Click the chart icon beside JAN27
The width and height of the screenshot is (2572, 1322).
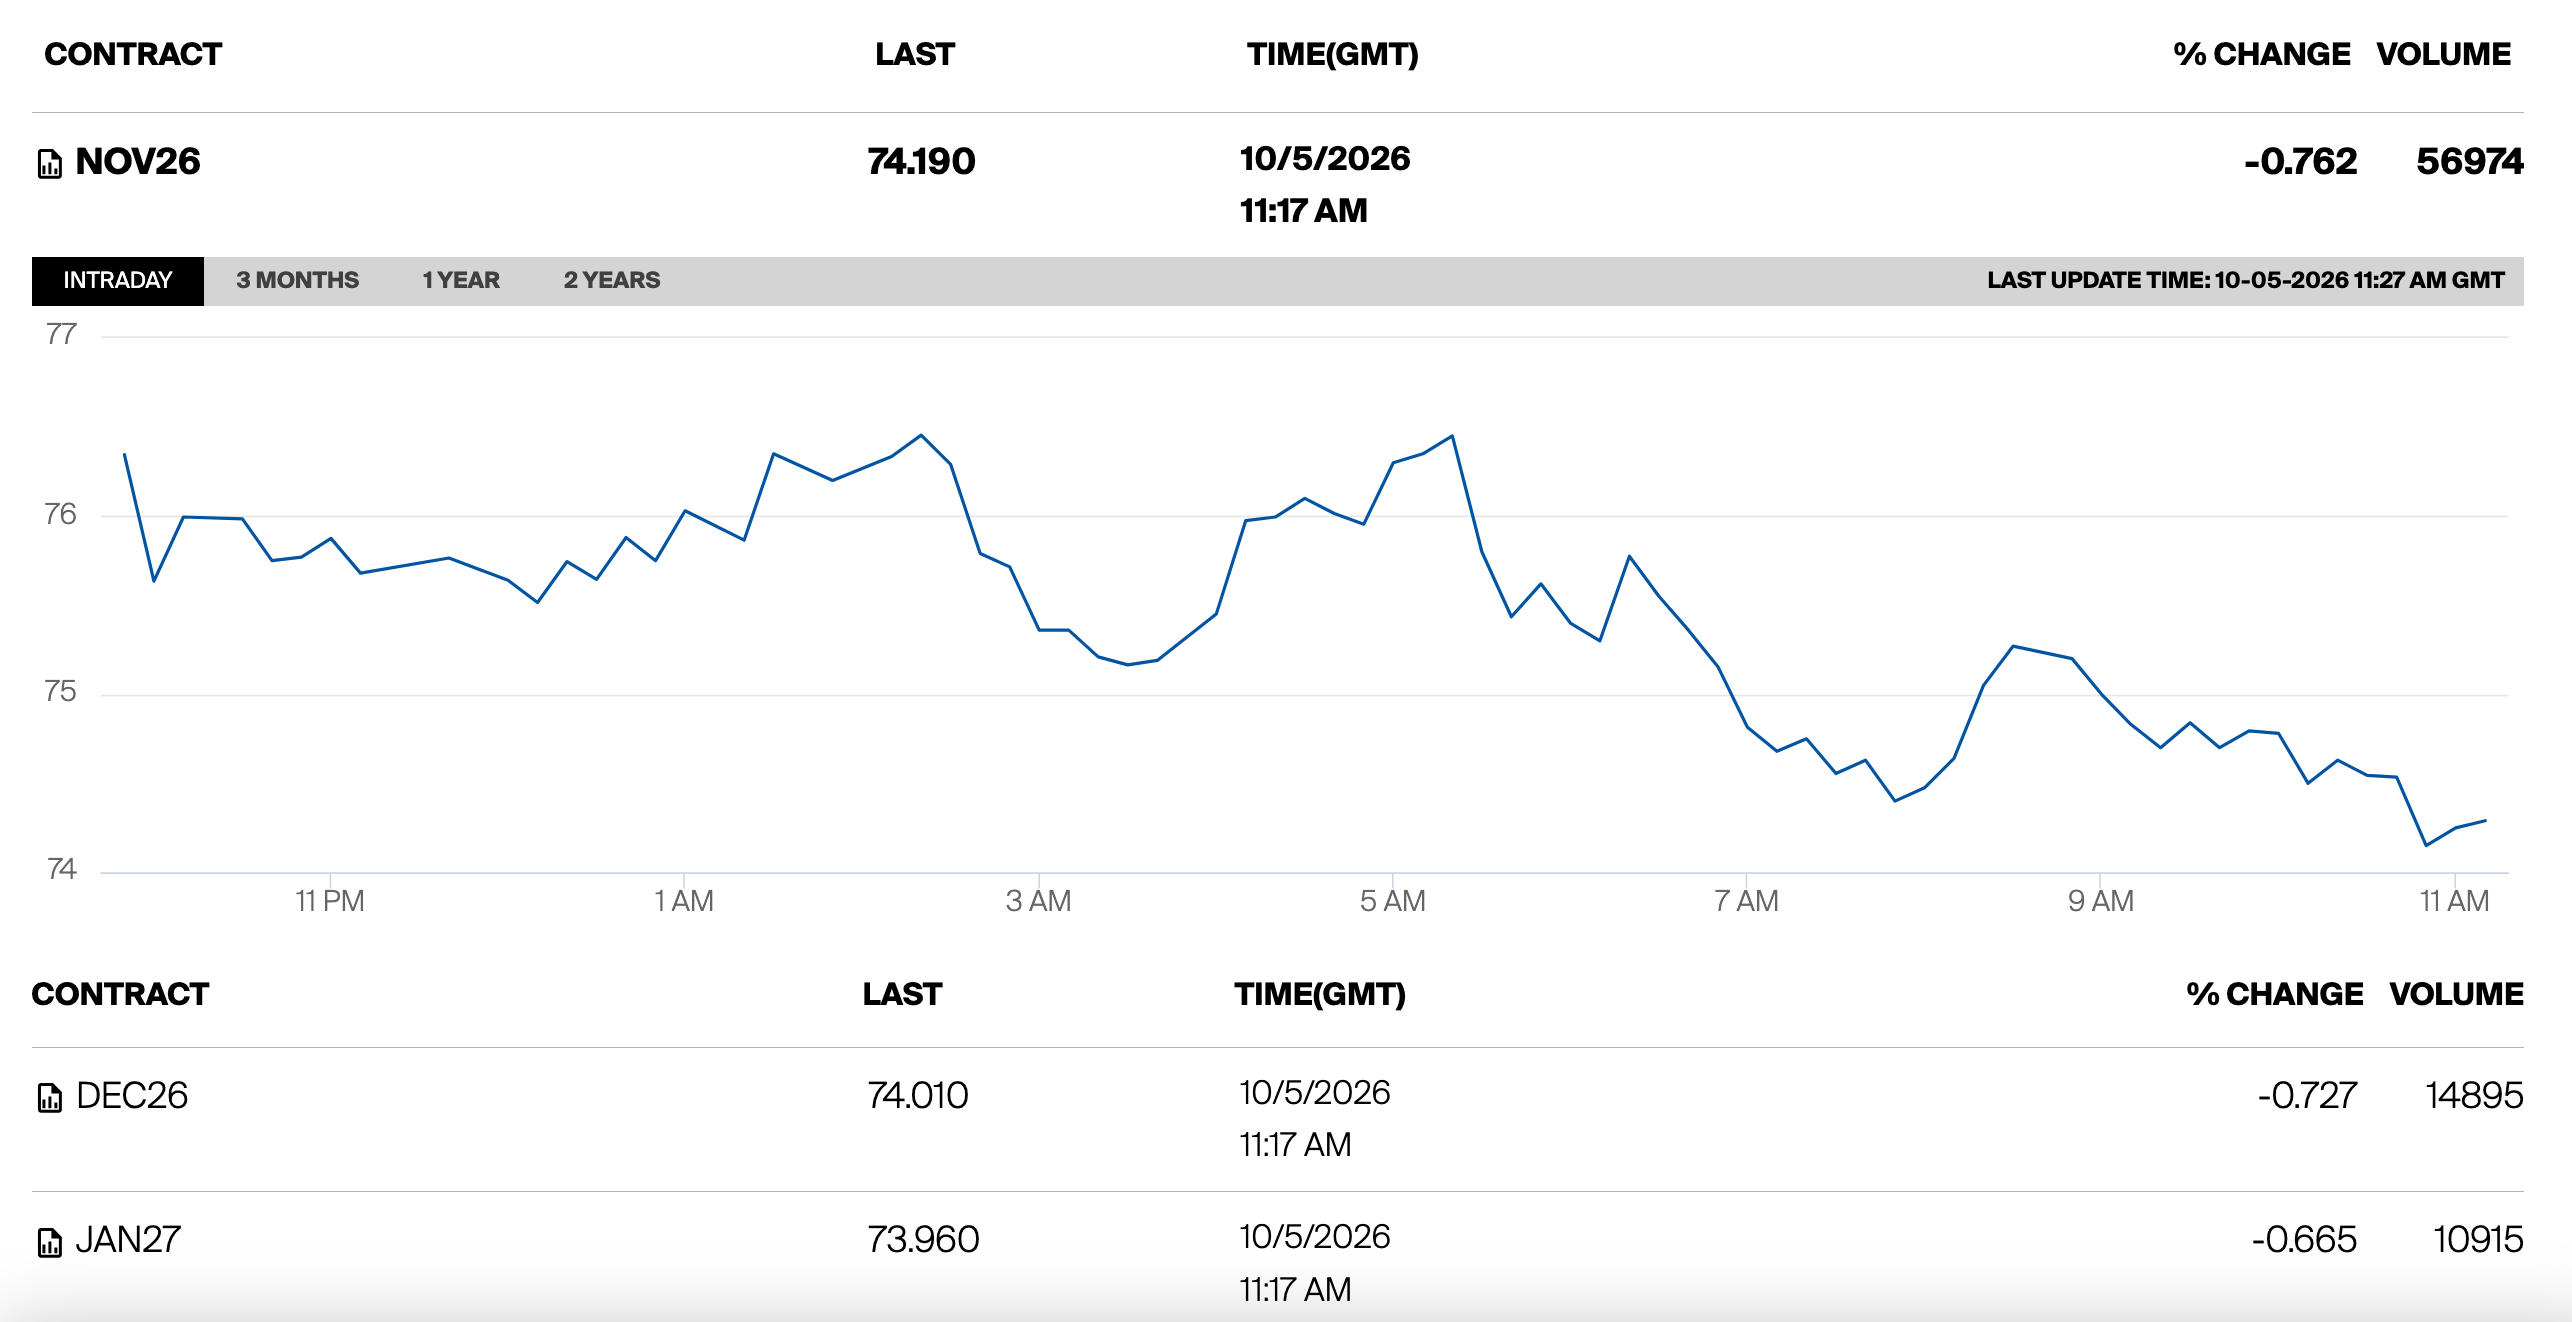coord(49,1242)
